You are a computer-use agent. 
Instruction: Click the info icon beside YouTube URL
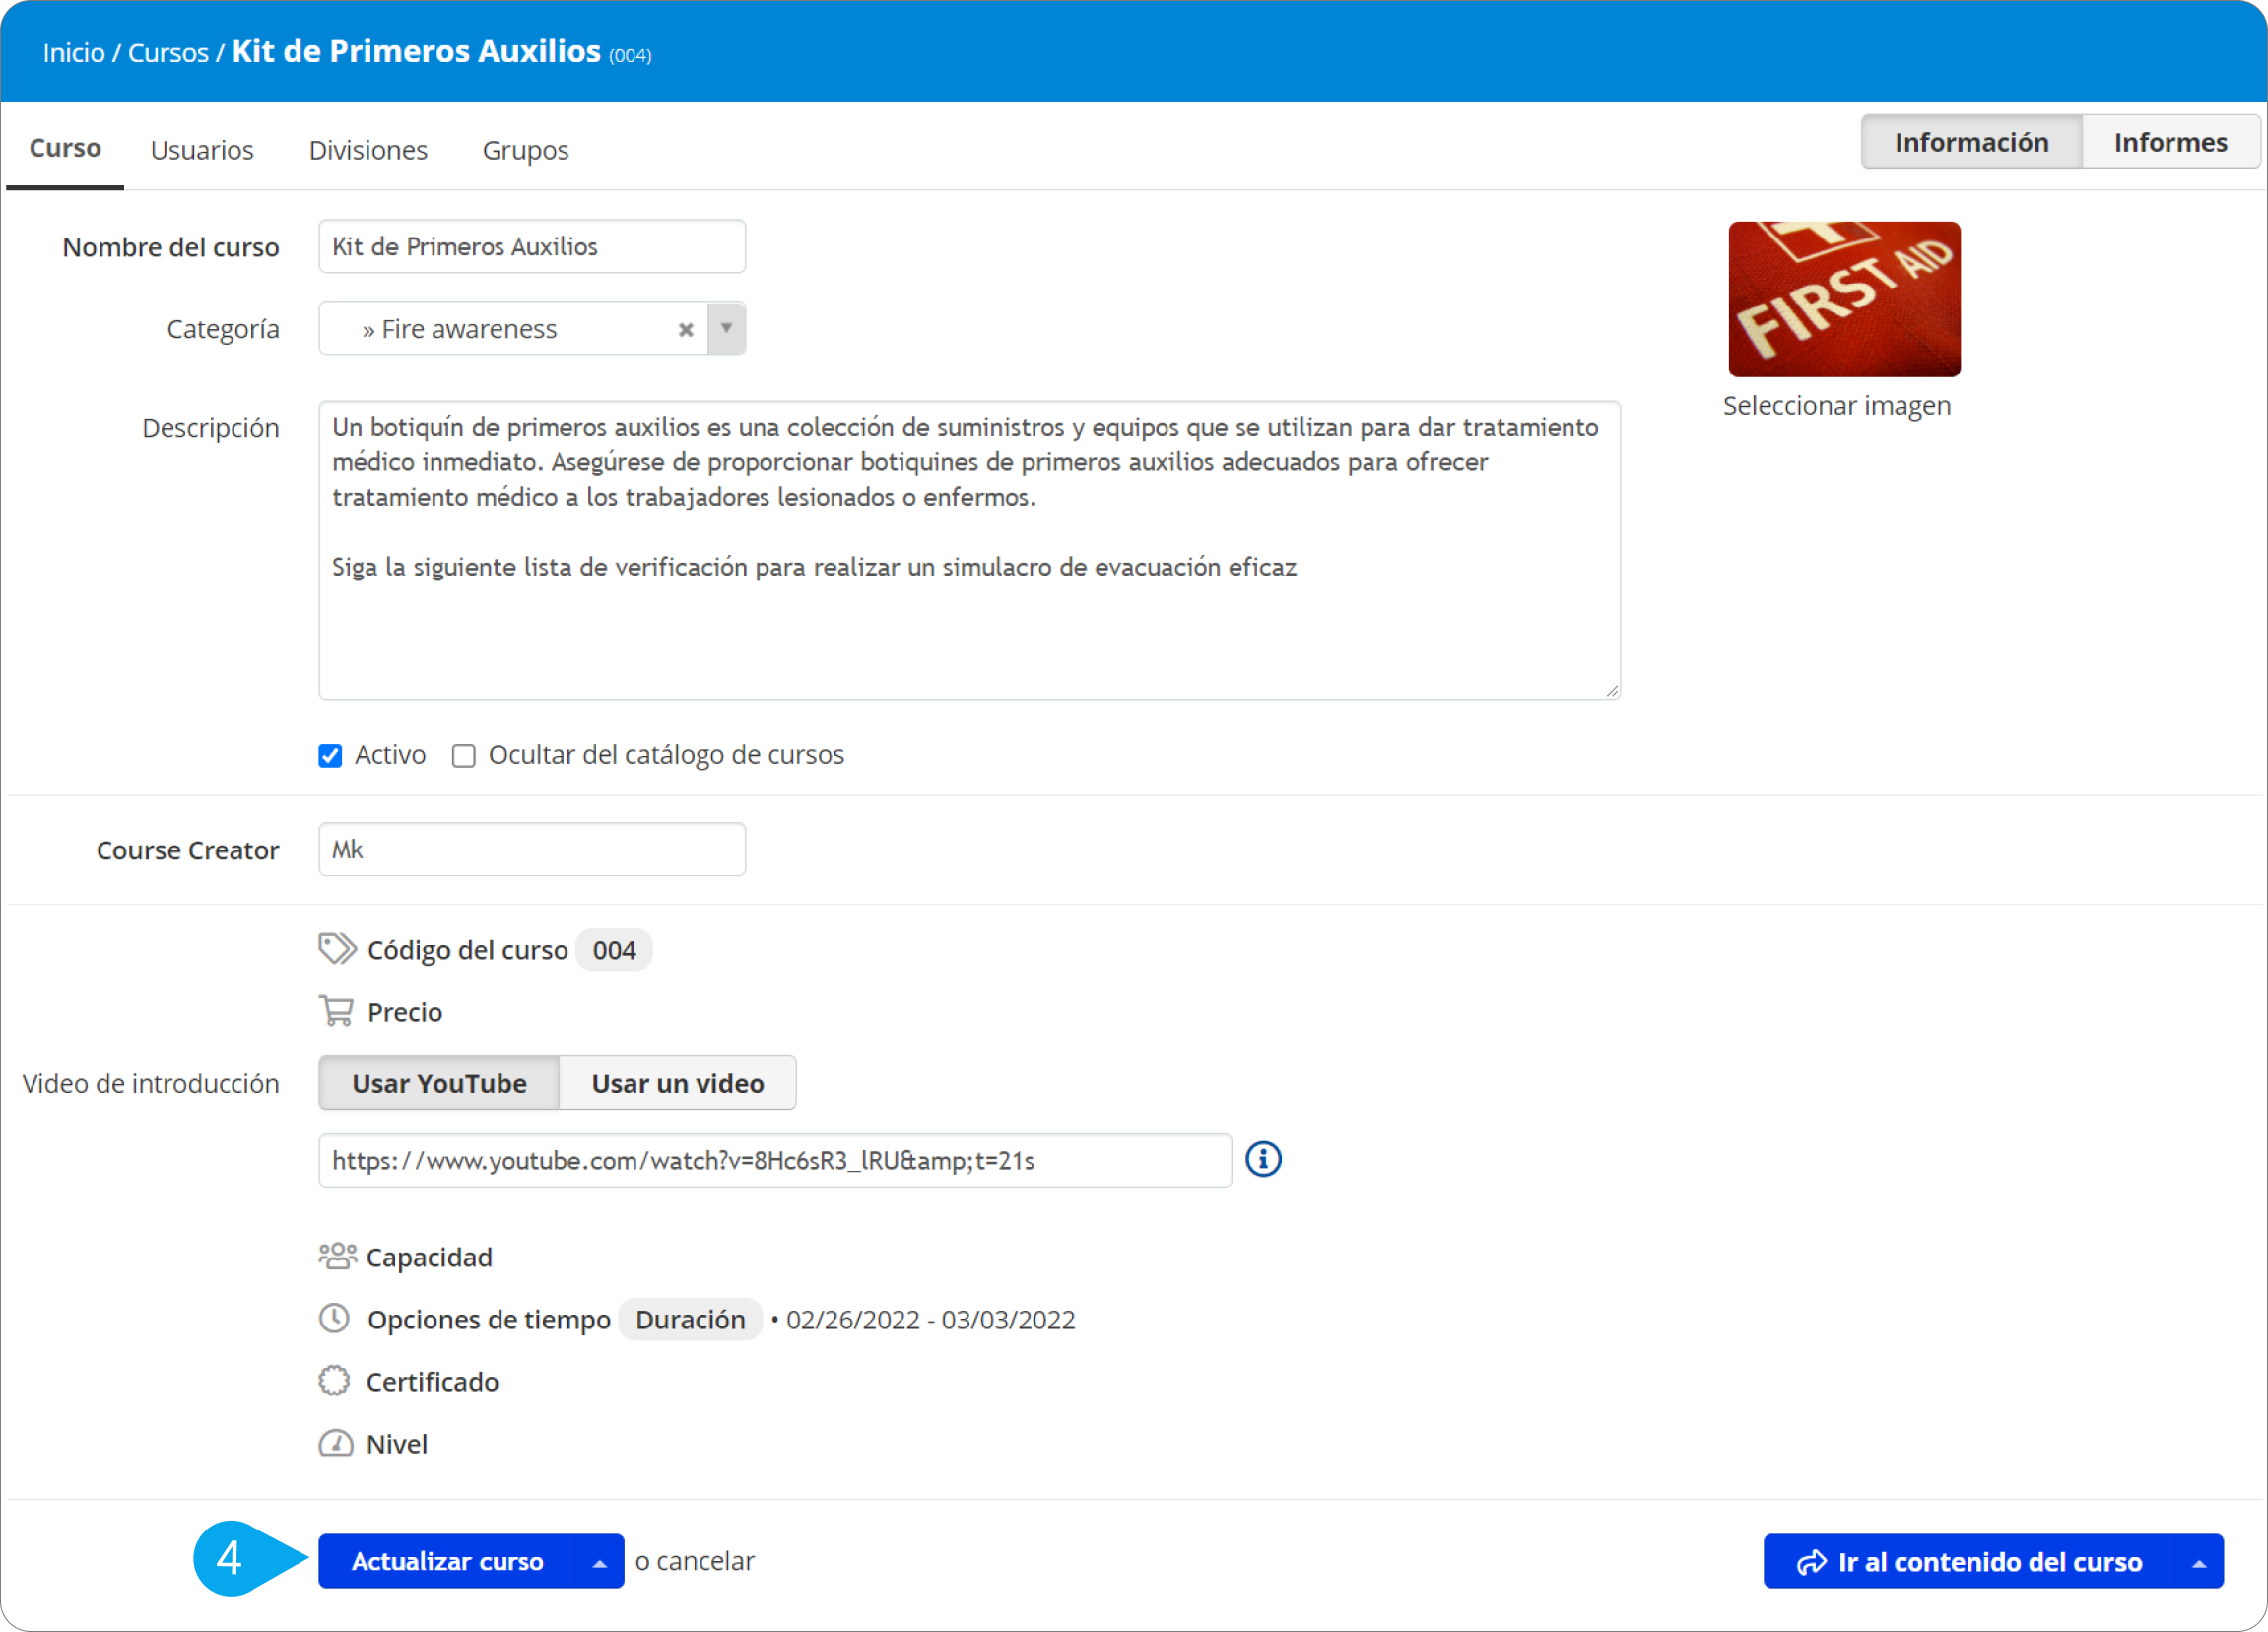(x=1263, y=1159)
